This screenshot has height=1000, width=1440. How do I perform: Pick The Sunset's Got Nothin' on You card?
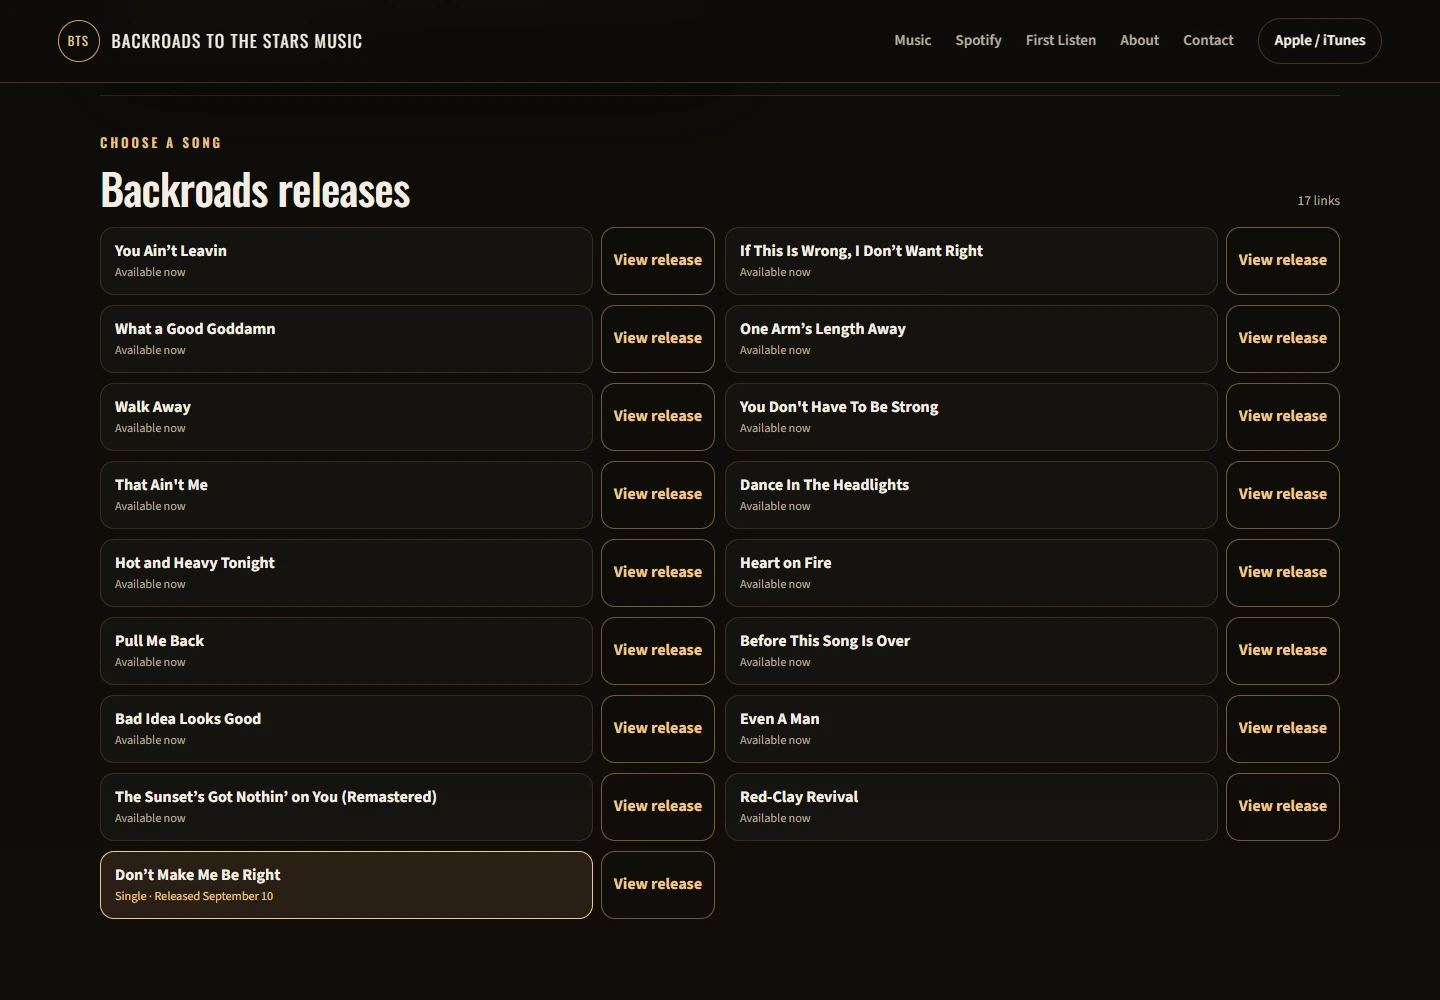pos(346,807)
